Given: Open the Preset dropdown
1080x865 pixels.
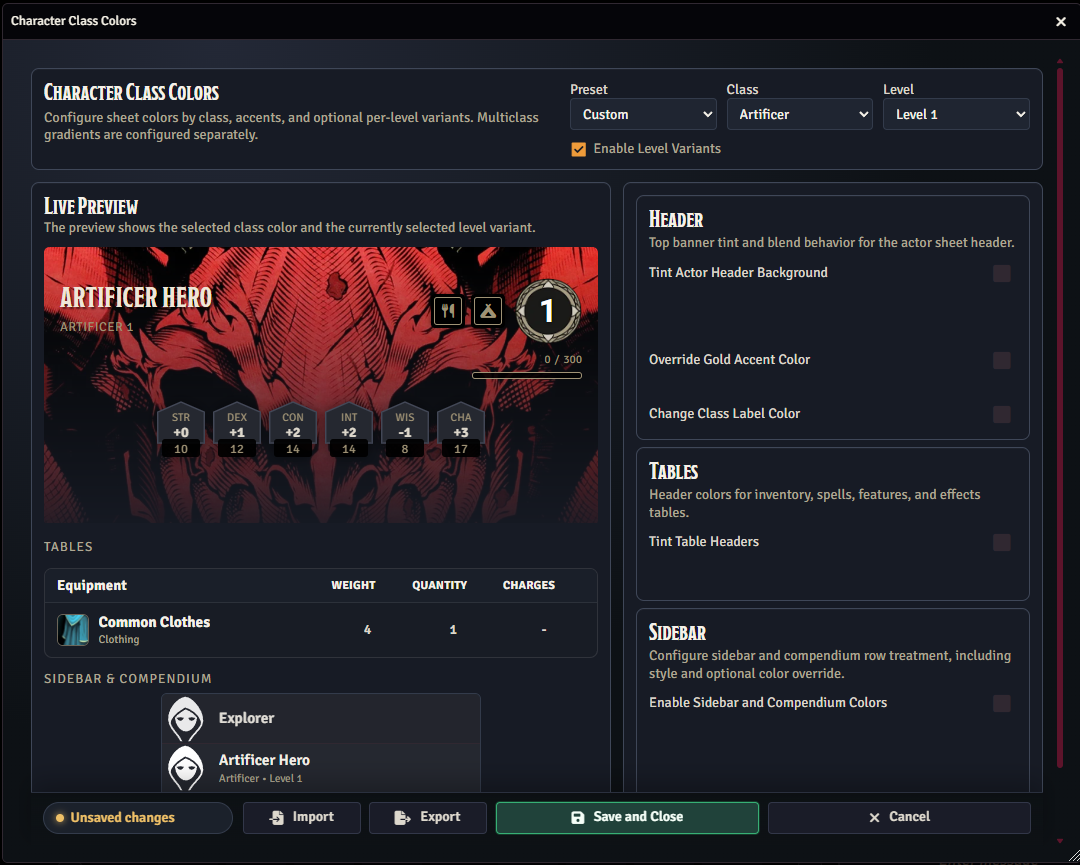Looking at the screenshot, I should pyautogui.click(x=643, y=115).
